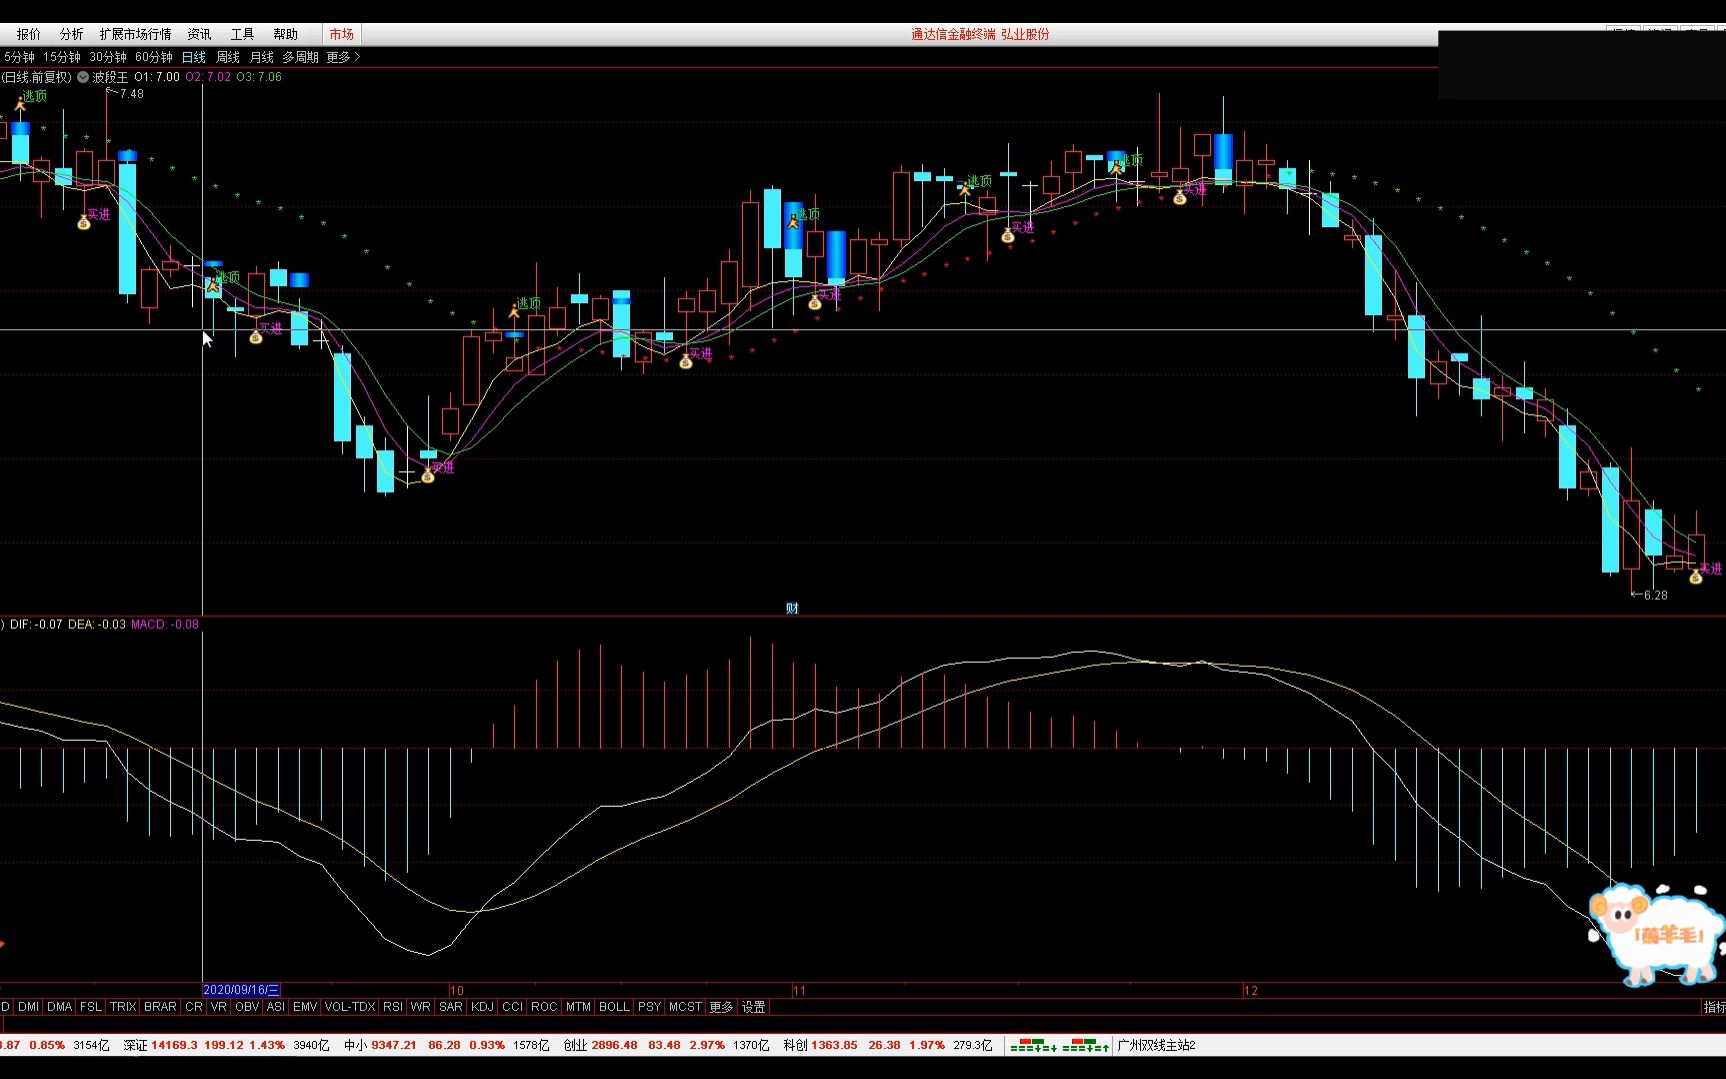The width and height of the screenshot is (1726, 1079).
Task: Switch chart to 5分钟 period
Action: tap(18, 58)
